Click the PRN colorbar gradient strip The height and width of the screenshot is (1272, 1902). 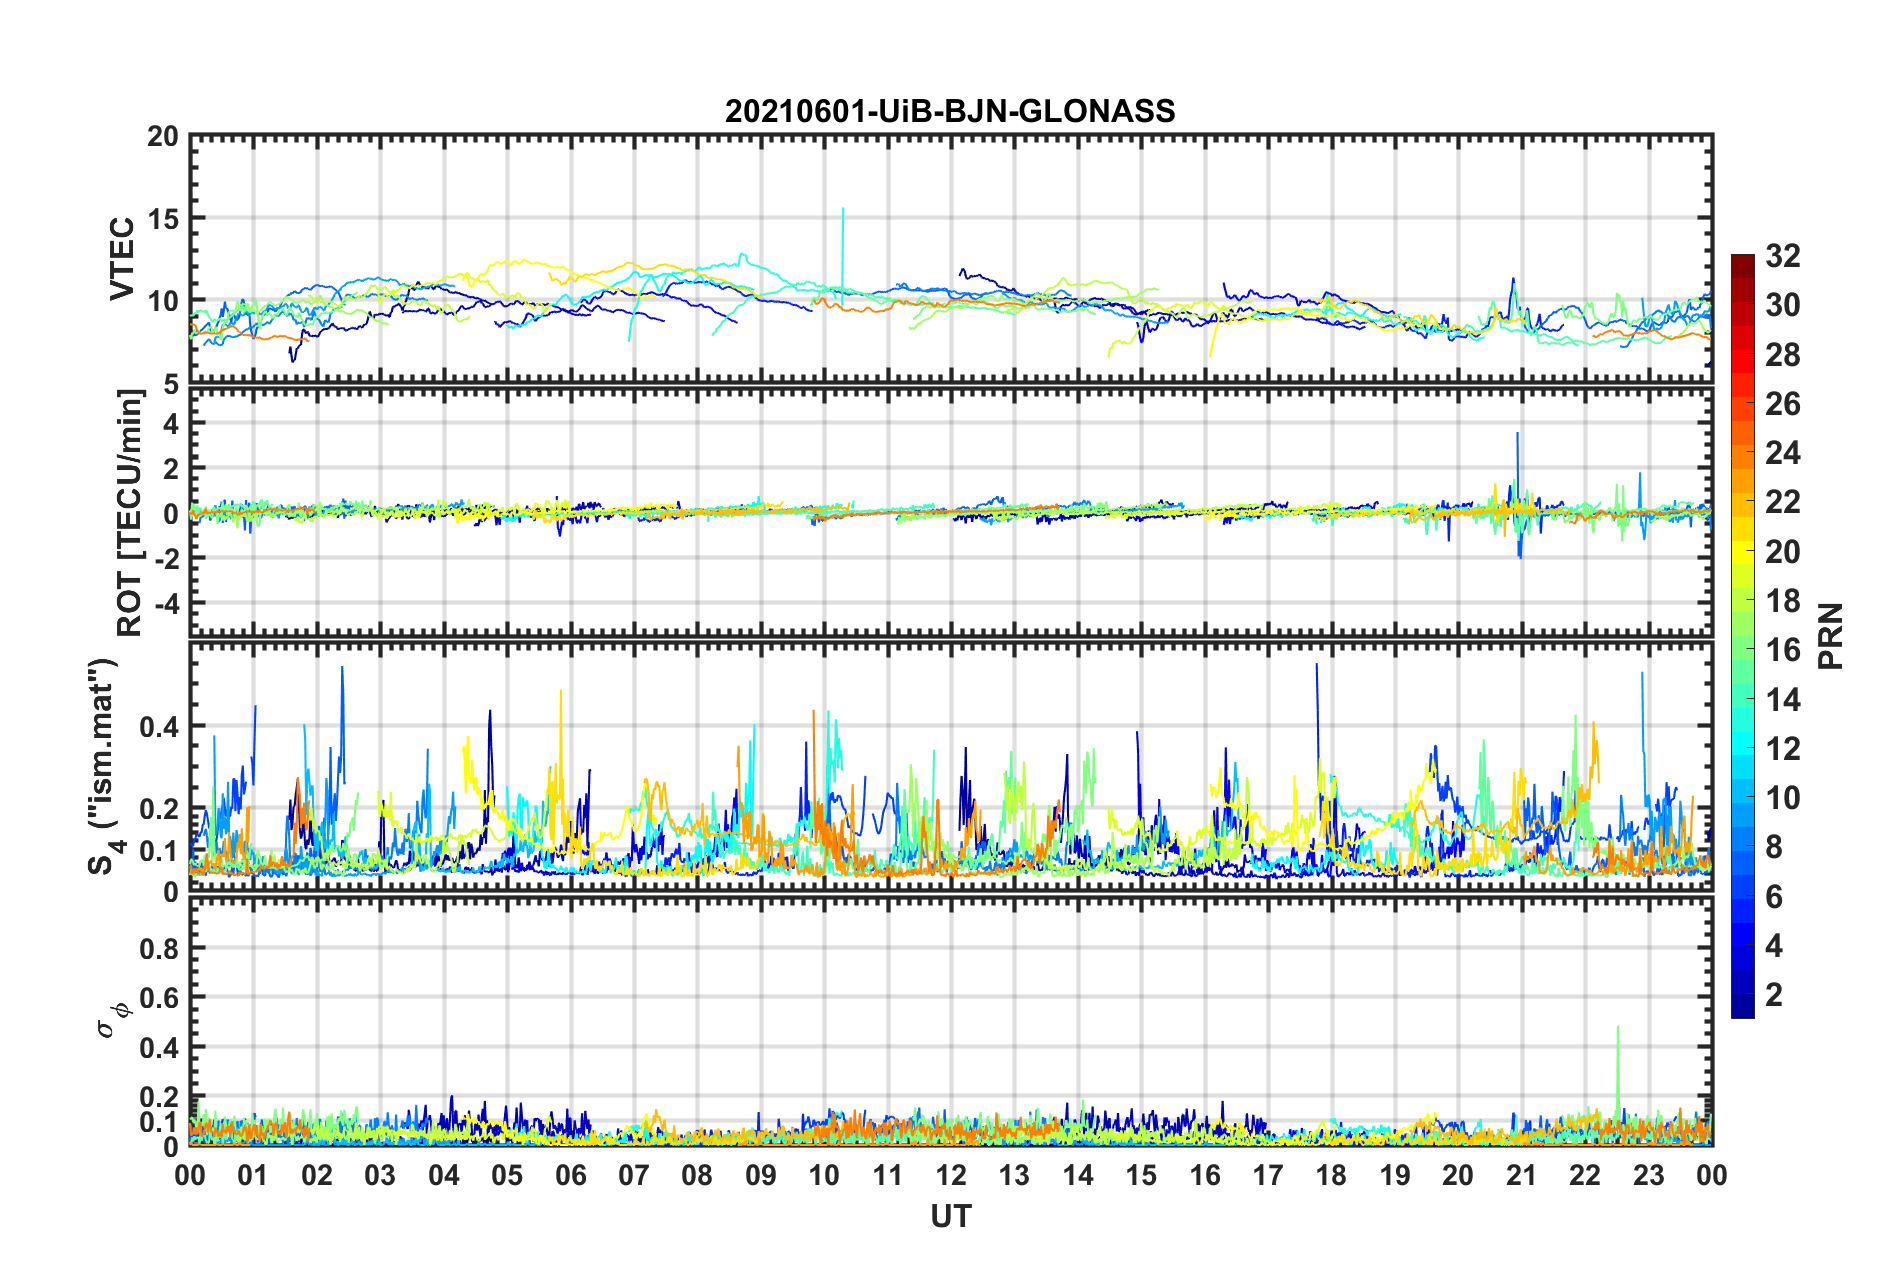click(1743, 636)
